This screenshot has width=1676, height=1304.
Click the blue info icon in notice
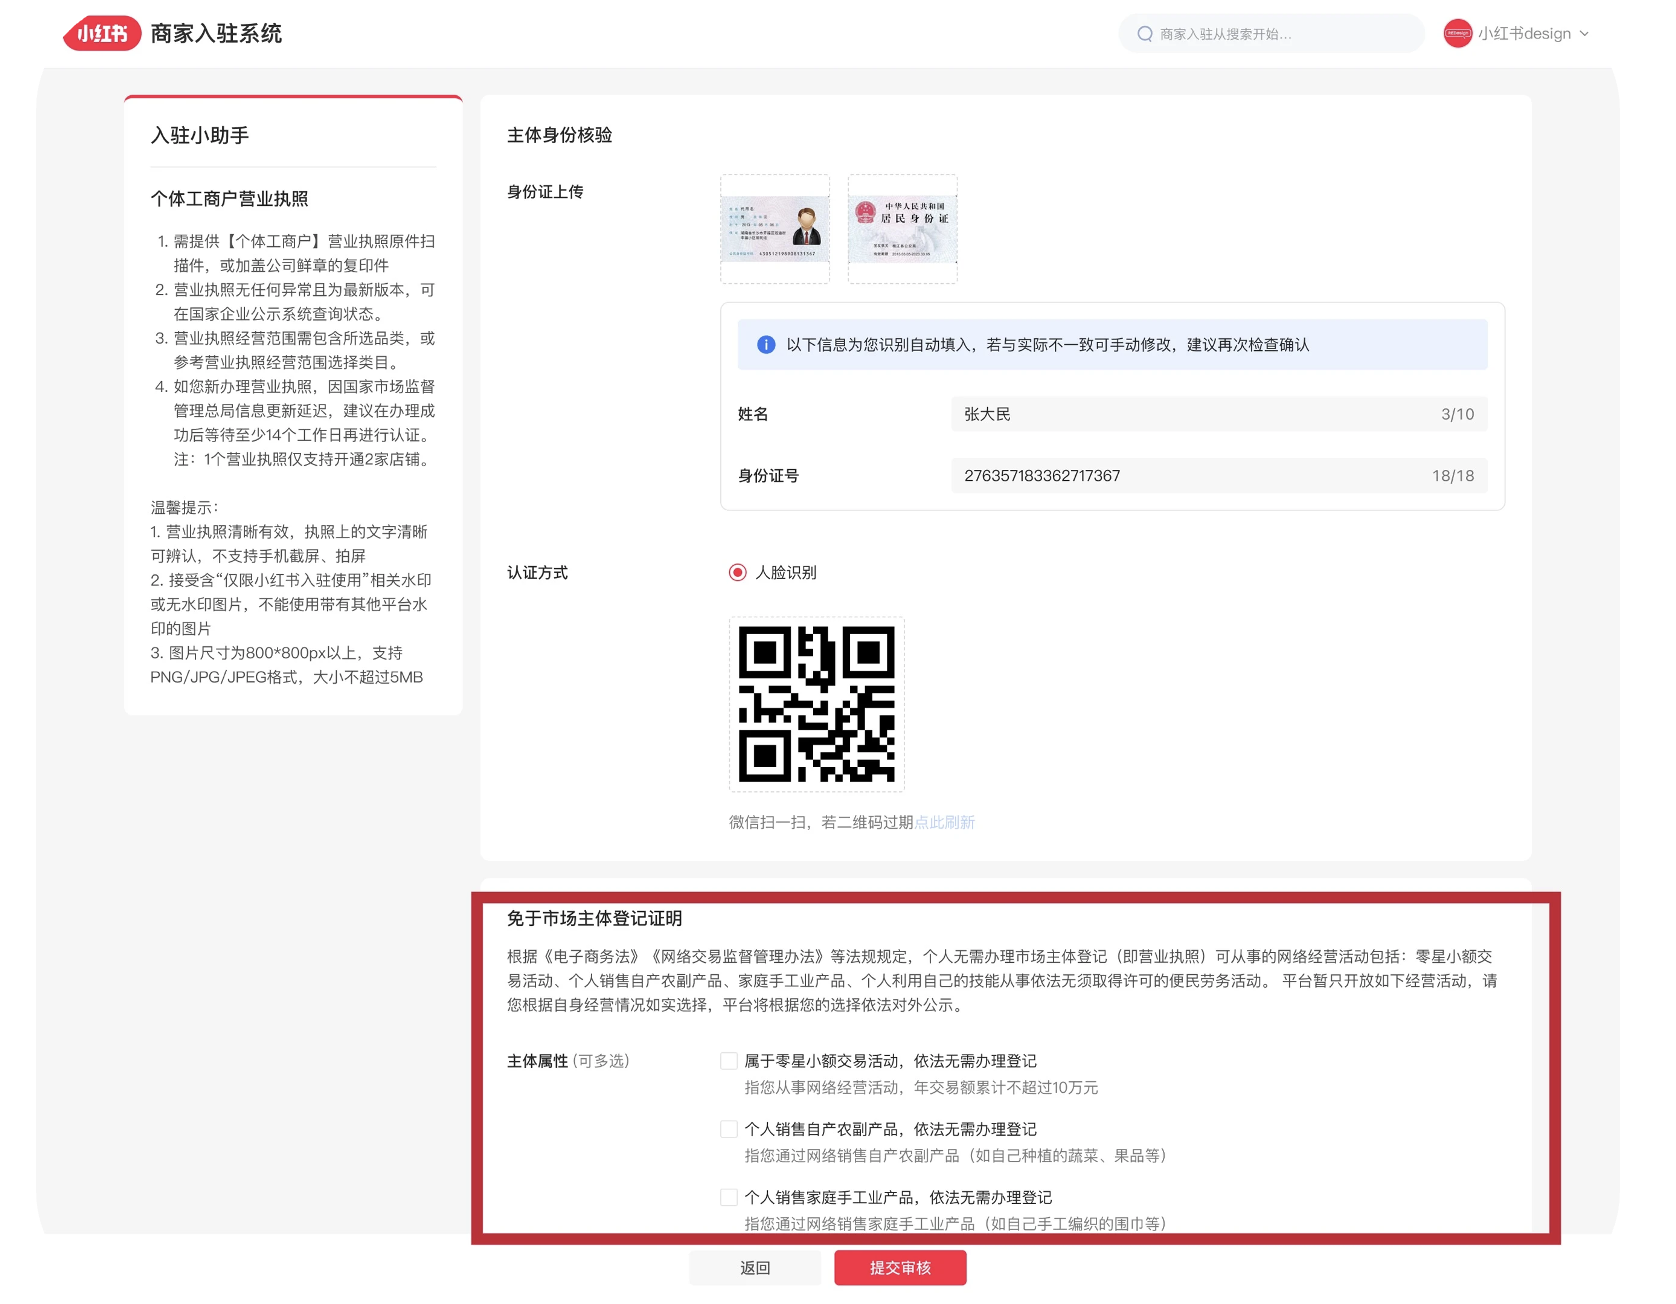click(766, 345)
